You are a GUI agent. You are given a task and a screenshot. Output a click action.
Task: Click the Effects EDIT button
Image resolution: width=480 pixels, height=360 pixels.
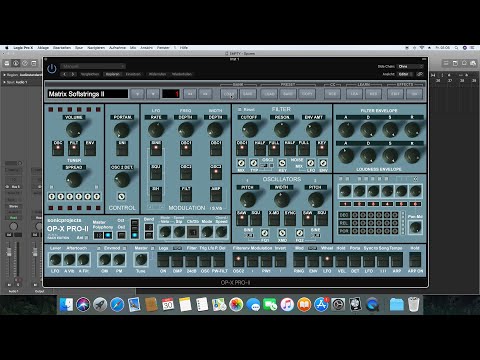point(395,94)
